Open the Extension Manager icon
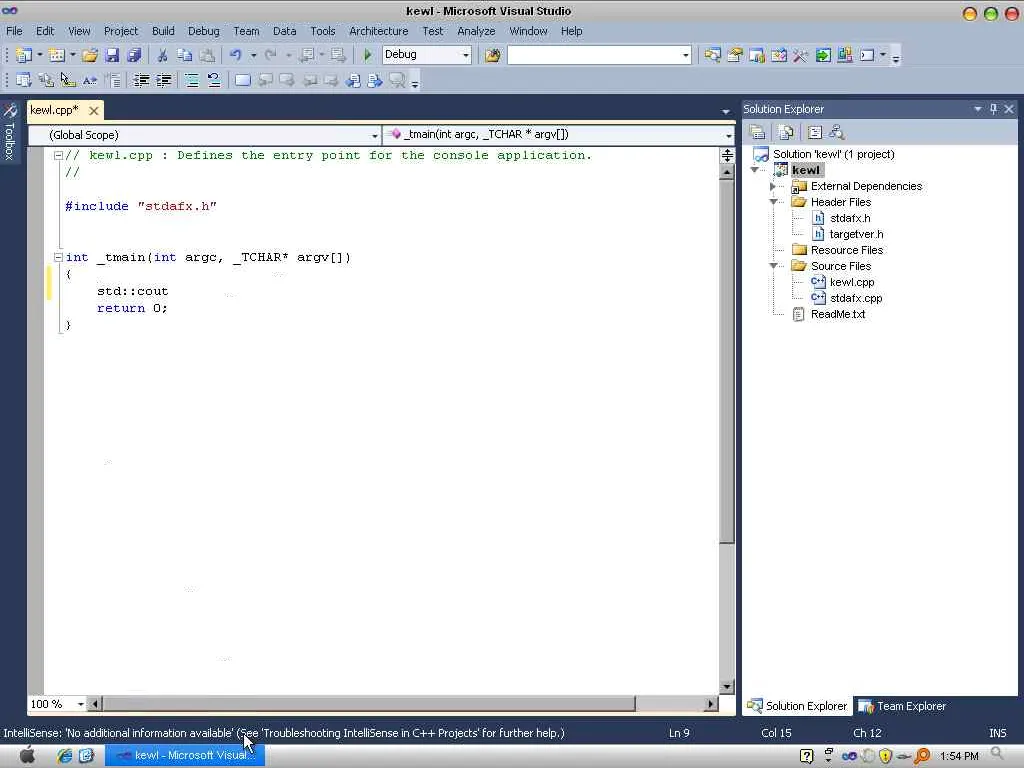 pyautogui.click(x=845, y=55)
